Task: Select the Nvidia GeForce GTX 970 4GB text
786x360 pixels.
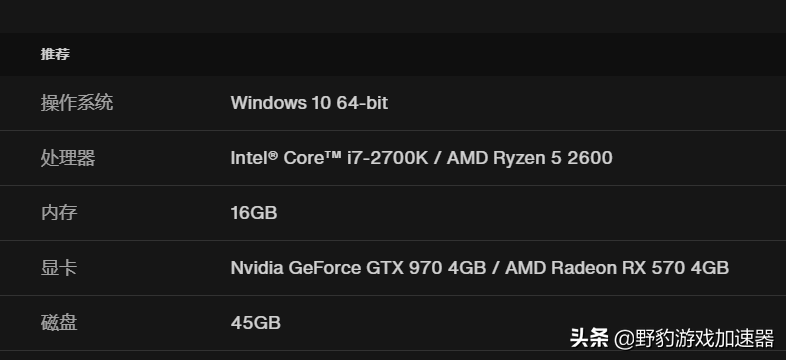Action: pyautogui.click(x=358, y=268)
